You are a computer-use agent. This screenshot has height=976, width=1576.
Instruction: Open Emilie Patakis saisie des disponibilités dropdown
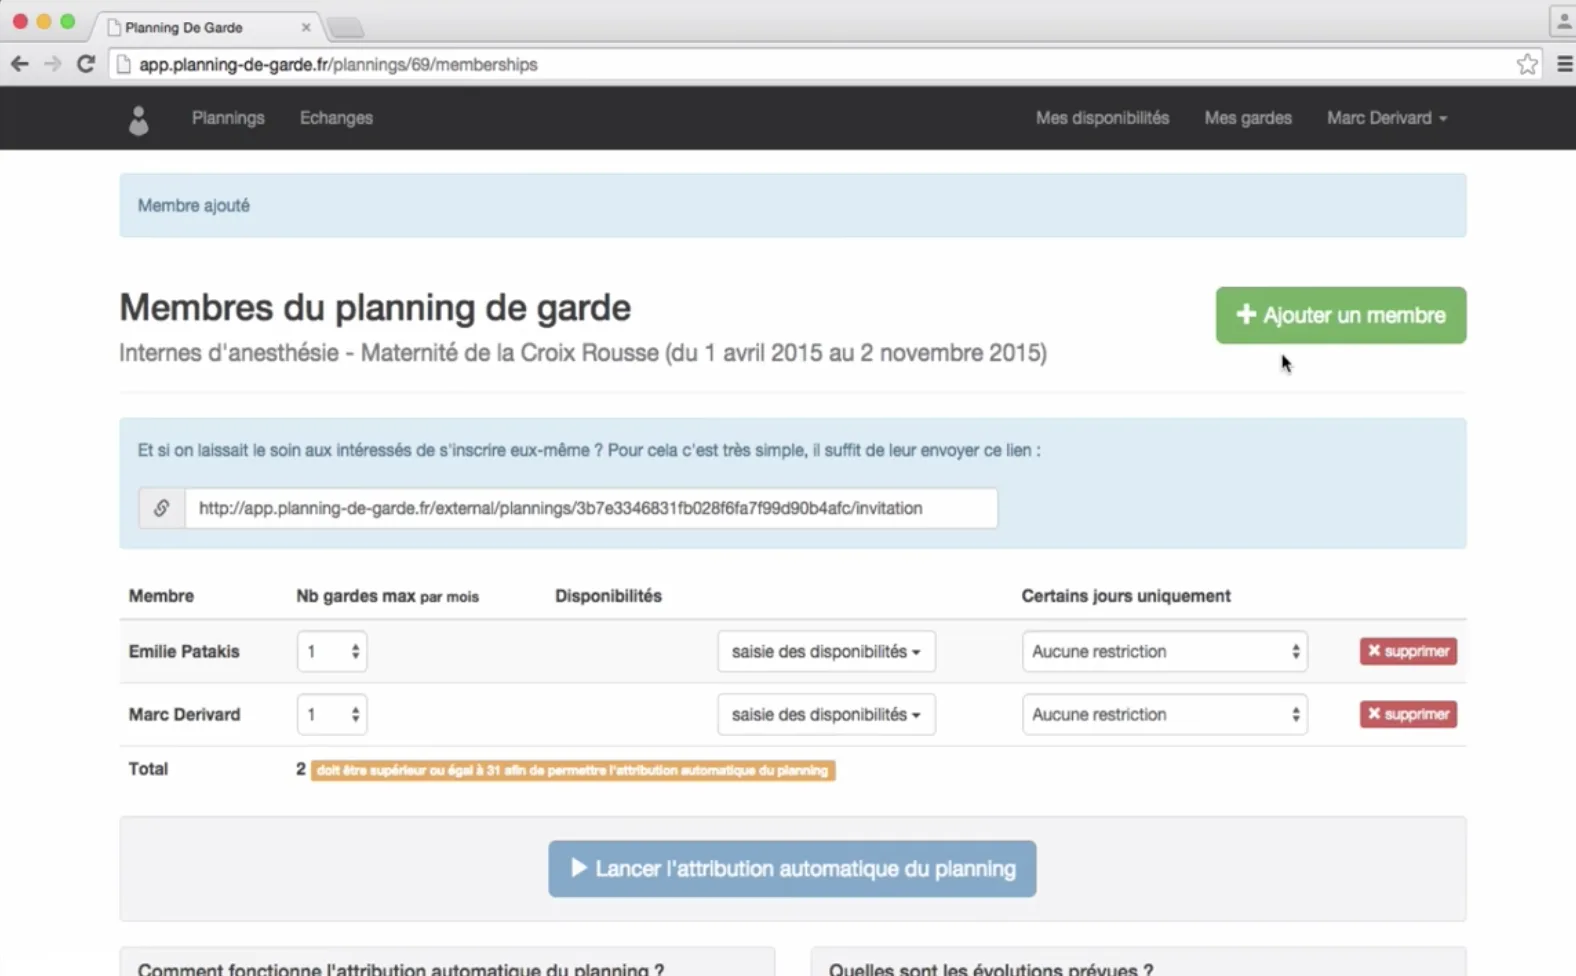pos(826,651)
